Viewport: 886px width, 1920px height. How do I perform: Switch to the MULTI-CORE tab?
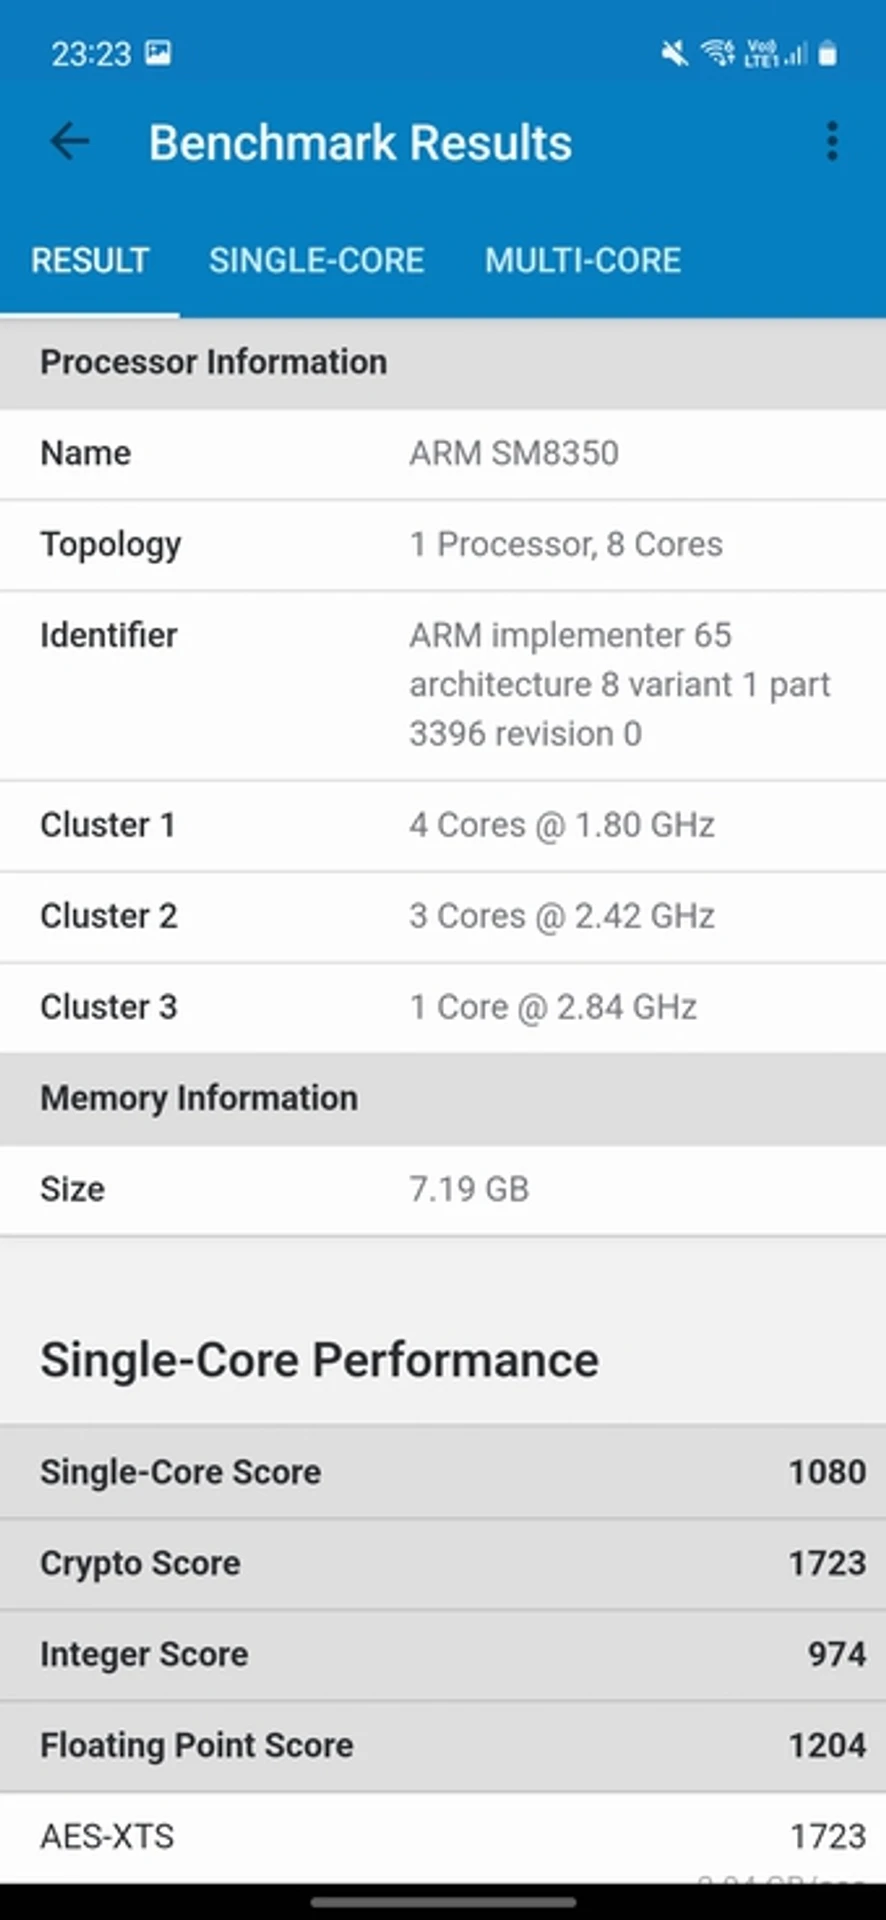[582, 260]
